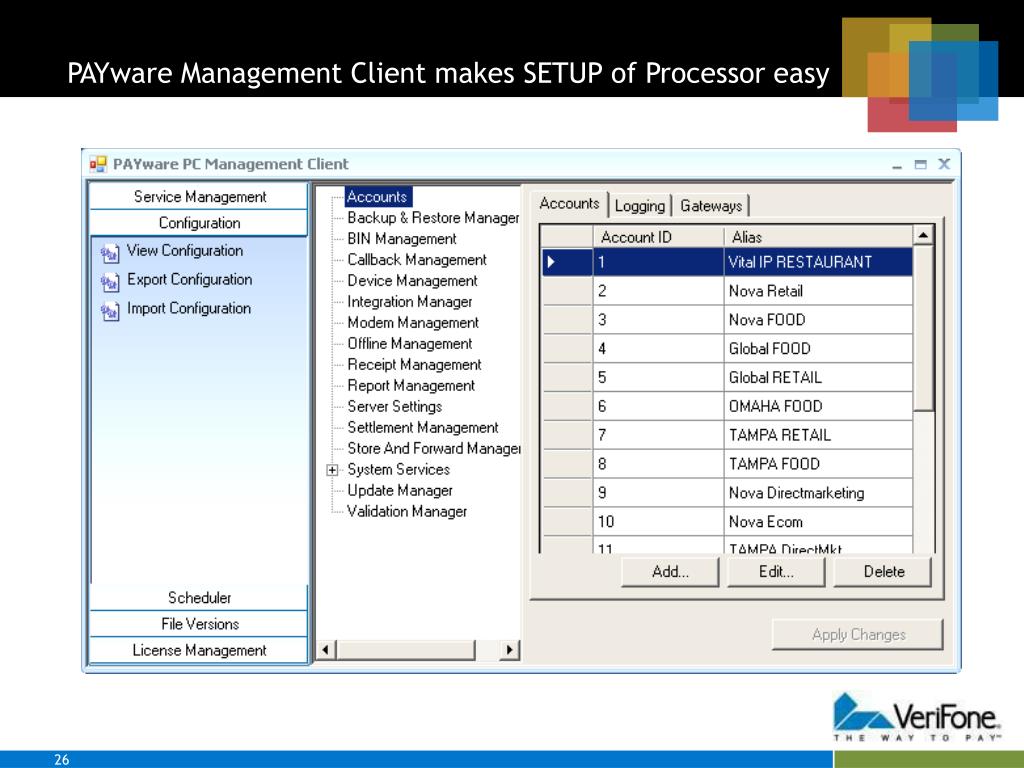Select Validation Manager tree item
The height and width of the screenshot is (768, 1024).
(407, 511)
